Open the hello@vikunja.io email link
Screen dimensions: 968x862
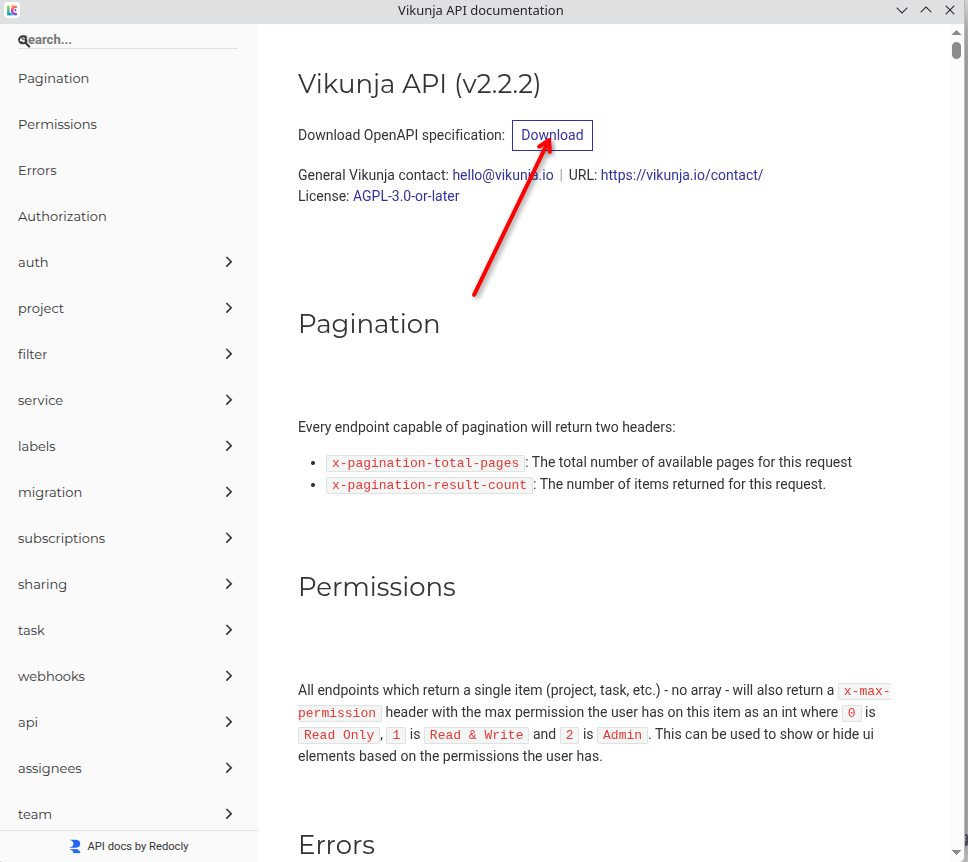(503, 175)
